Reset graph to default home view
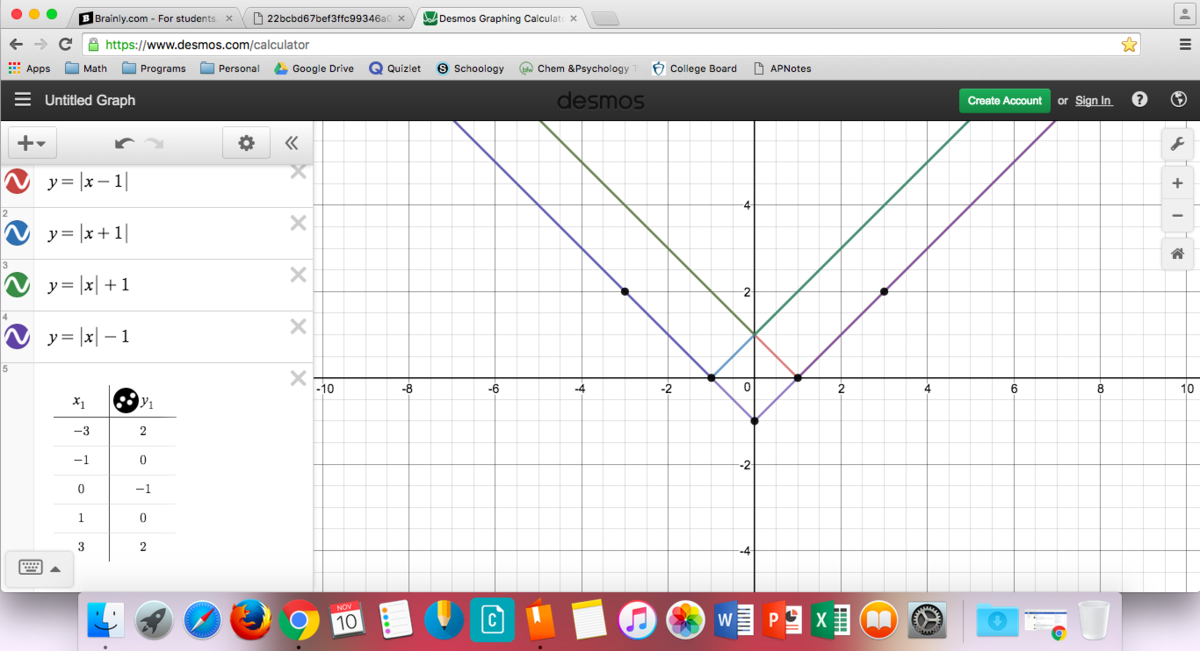 (1177, 254)
